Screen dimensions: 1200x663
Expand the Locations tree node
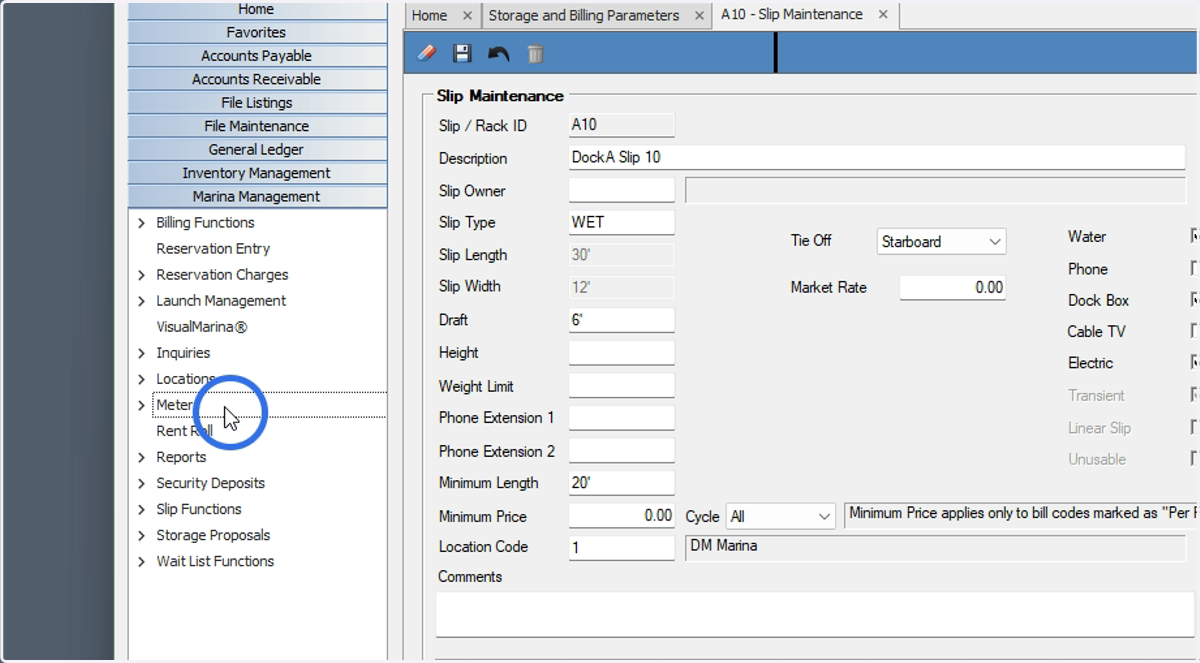(x=141, y=379)
